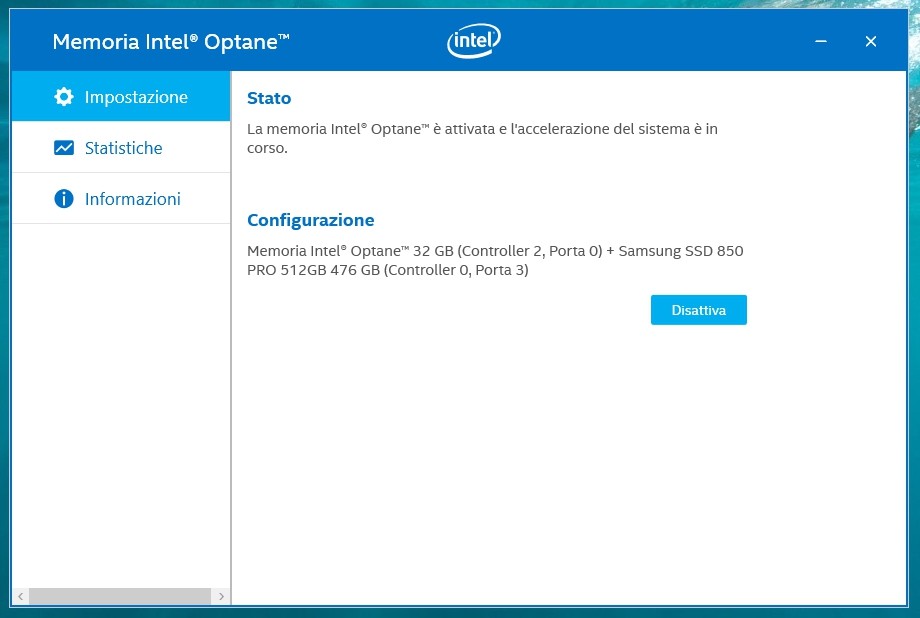The image size is (920, 618).
Task: Click the sidebar scrollbar left arrow
Action: pos(20,596)
